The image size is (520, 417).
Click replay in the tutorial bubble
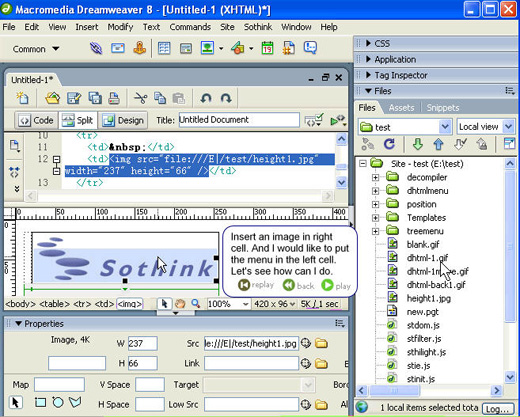point(256,285)
